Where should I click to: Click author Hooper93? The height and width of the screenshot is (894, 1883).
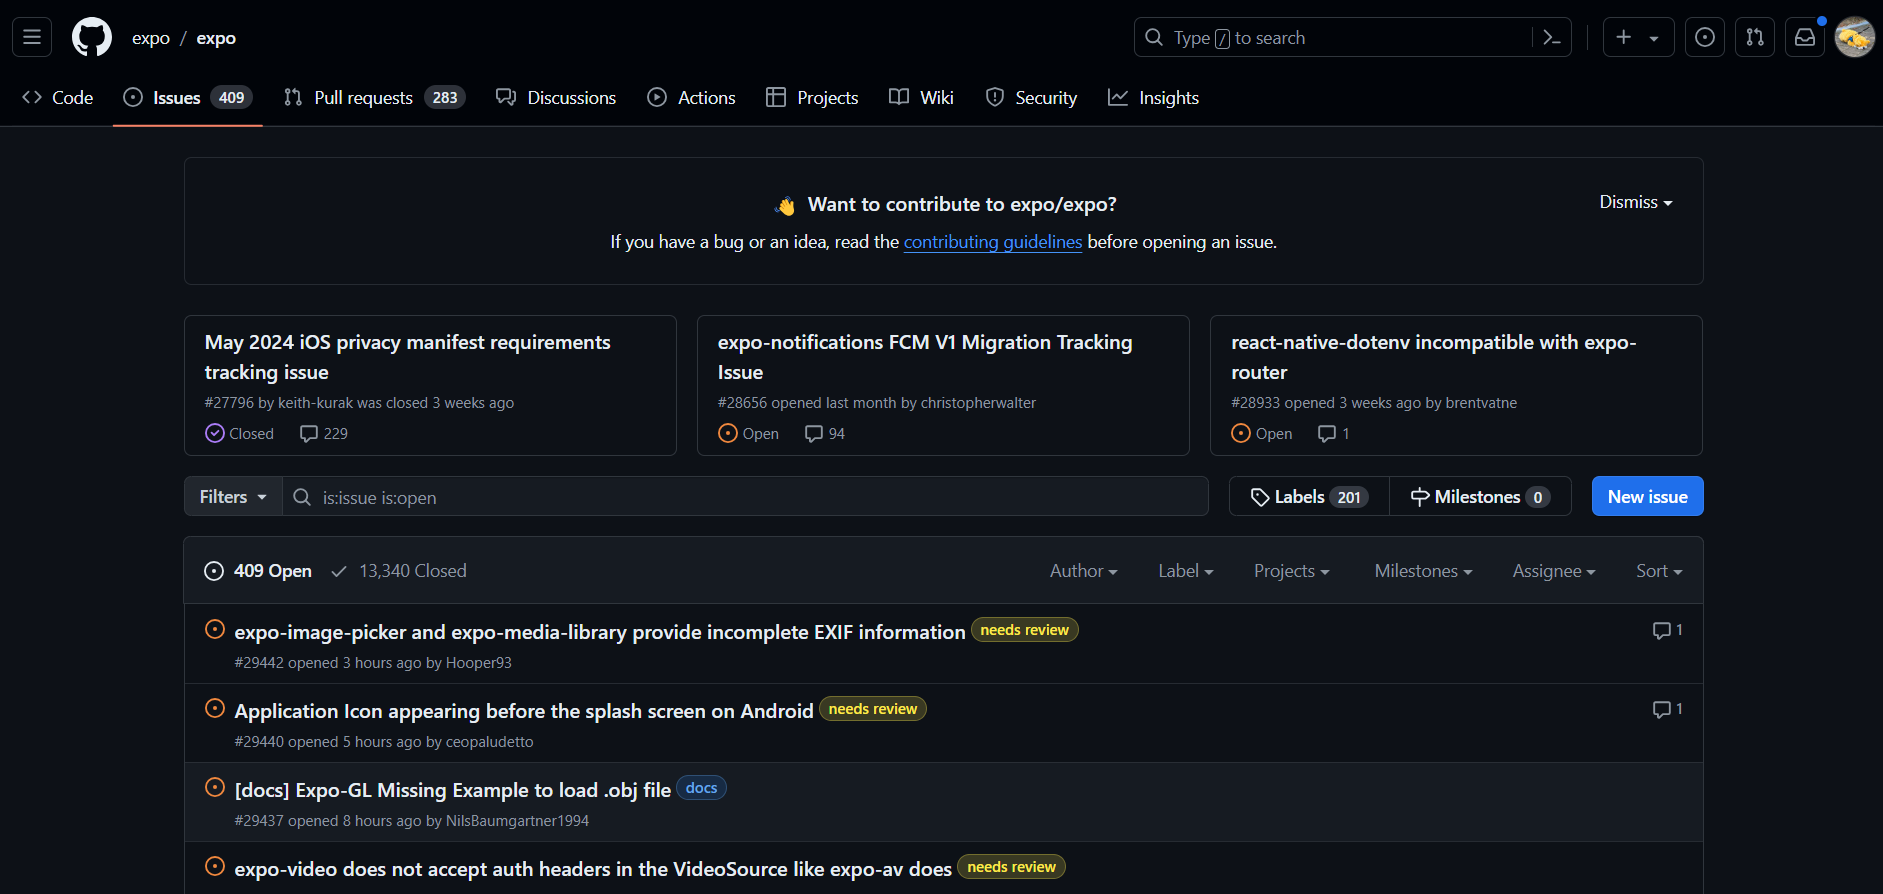[x=479, y=662]
